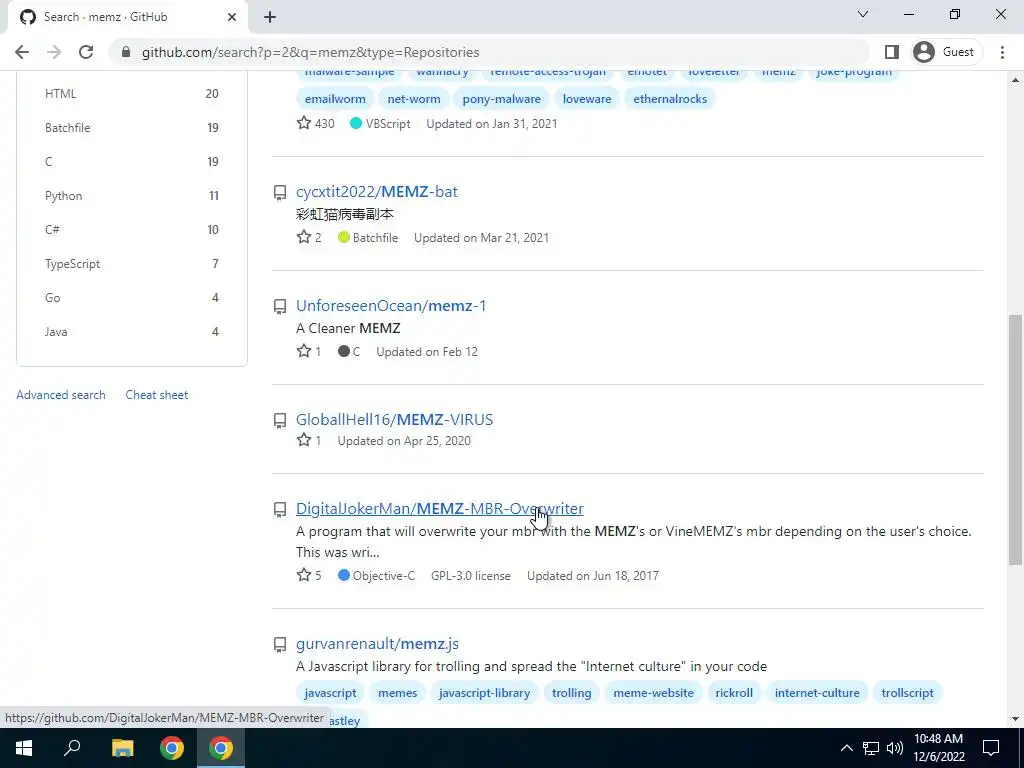Select the net-worm topic tag

tap(413, 99)
